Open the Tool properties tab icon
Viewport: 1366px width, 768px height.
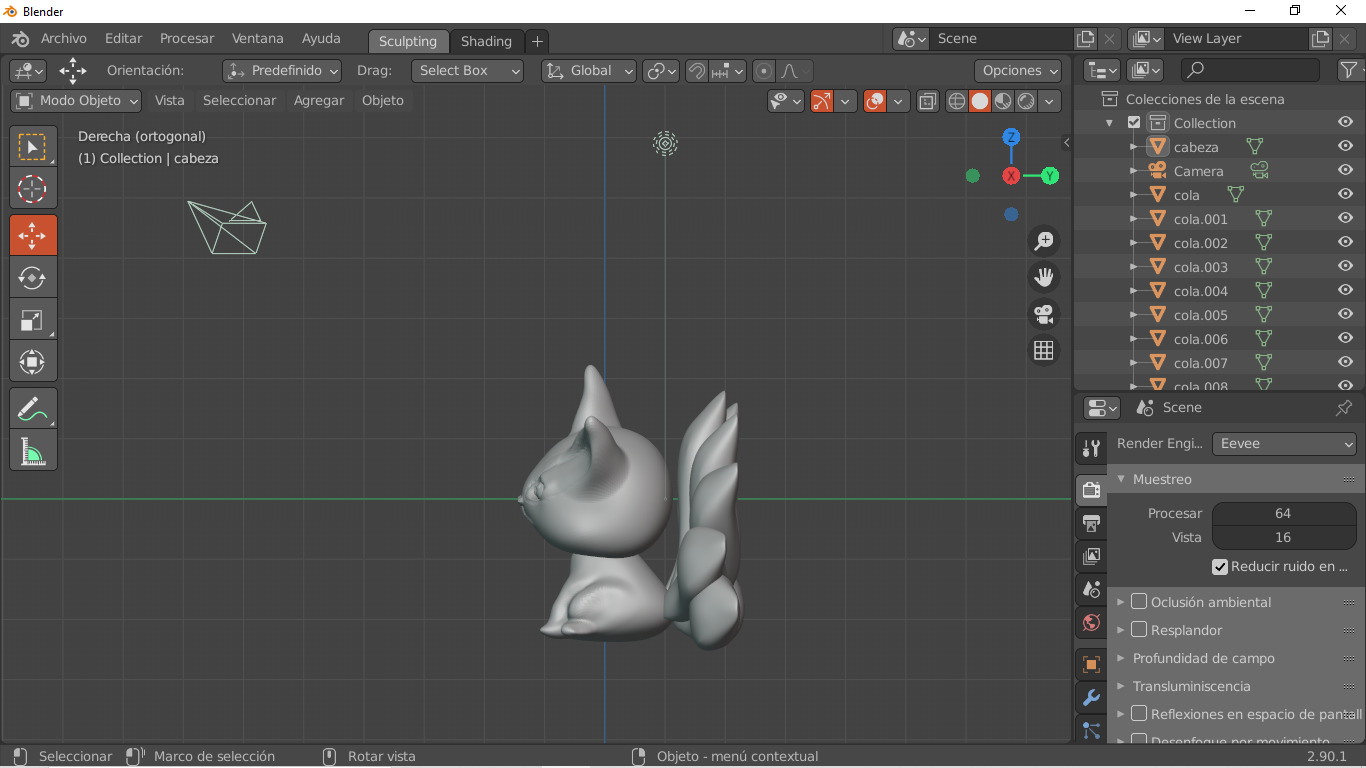click(1091, 449)
